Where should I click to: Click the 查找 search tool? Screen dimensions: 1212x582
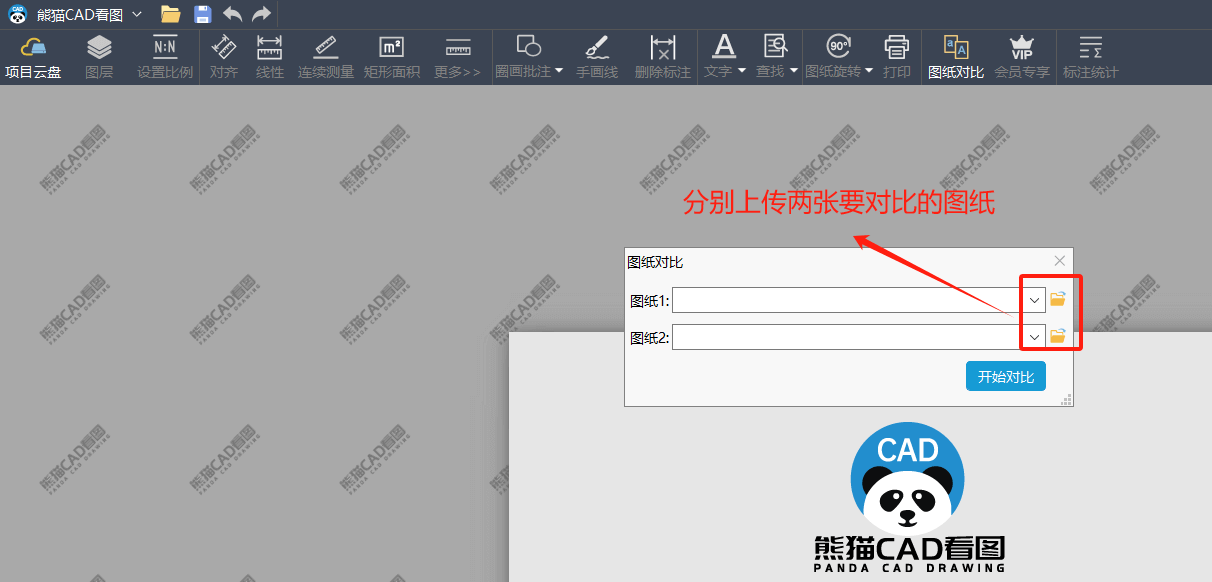(772, 57)
